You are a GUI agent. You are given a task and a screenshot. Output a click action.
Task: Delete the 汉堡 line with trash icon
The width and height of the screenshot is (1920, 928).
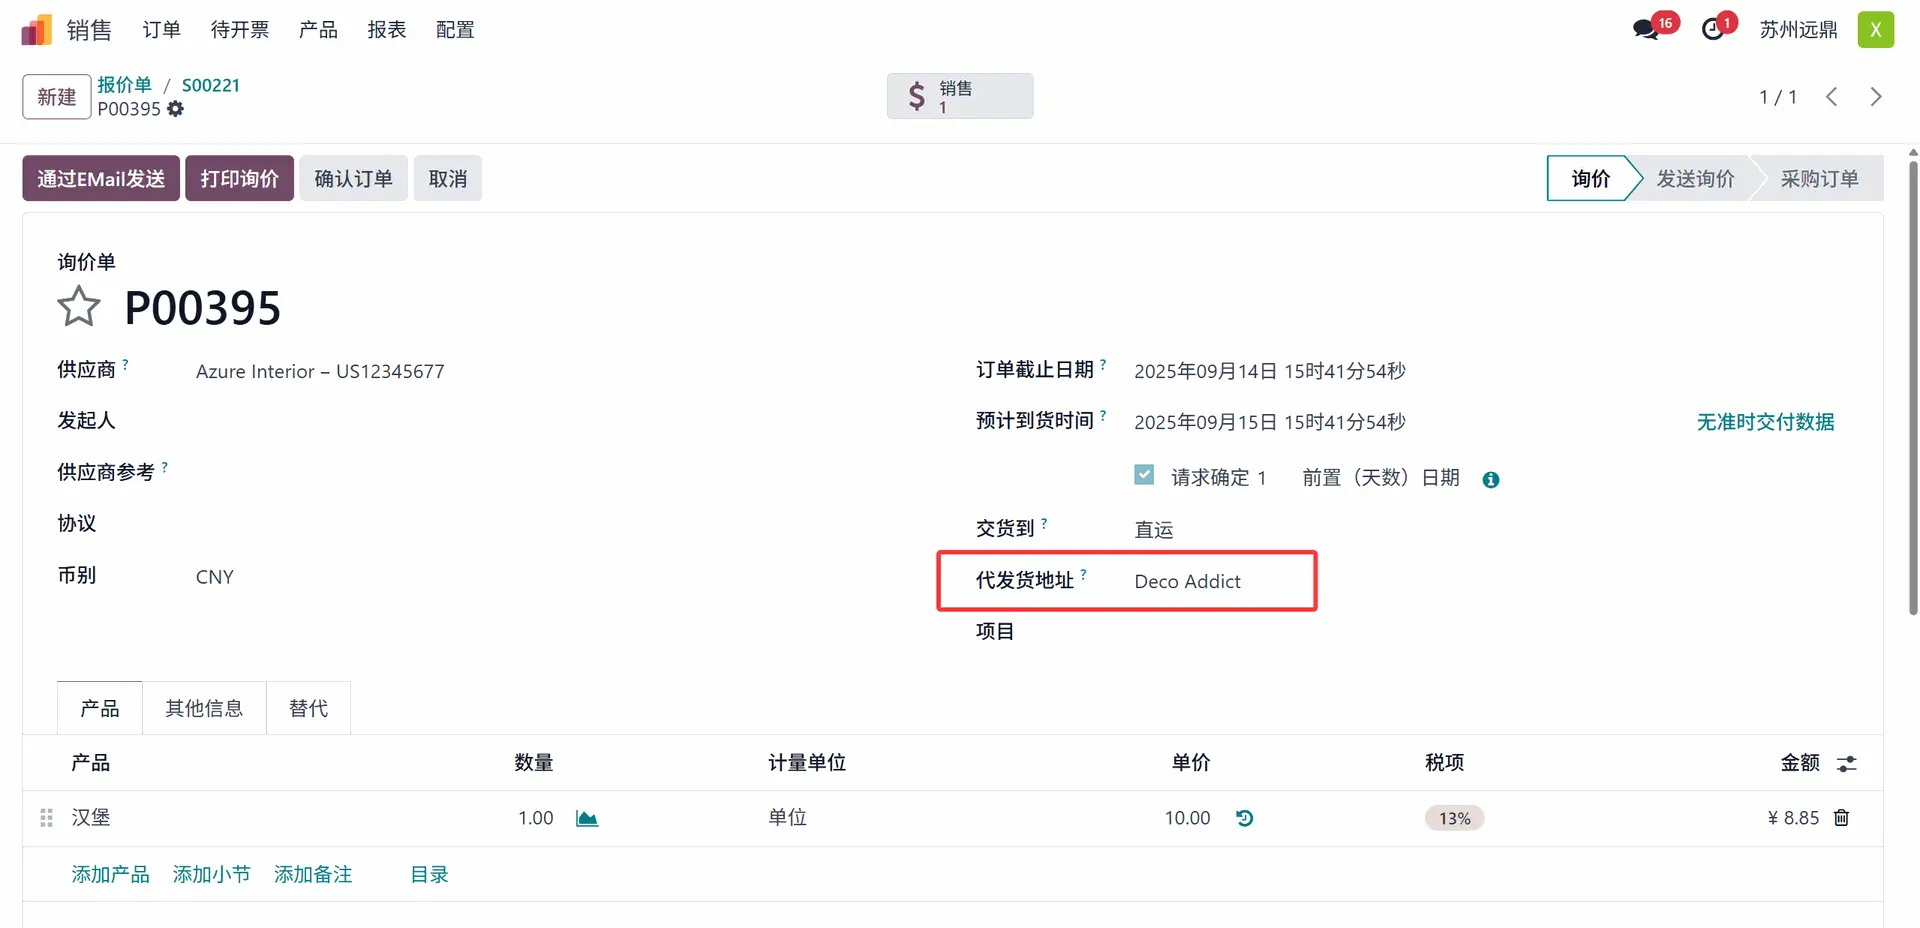1841,818
